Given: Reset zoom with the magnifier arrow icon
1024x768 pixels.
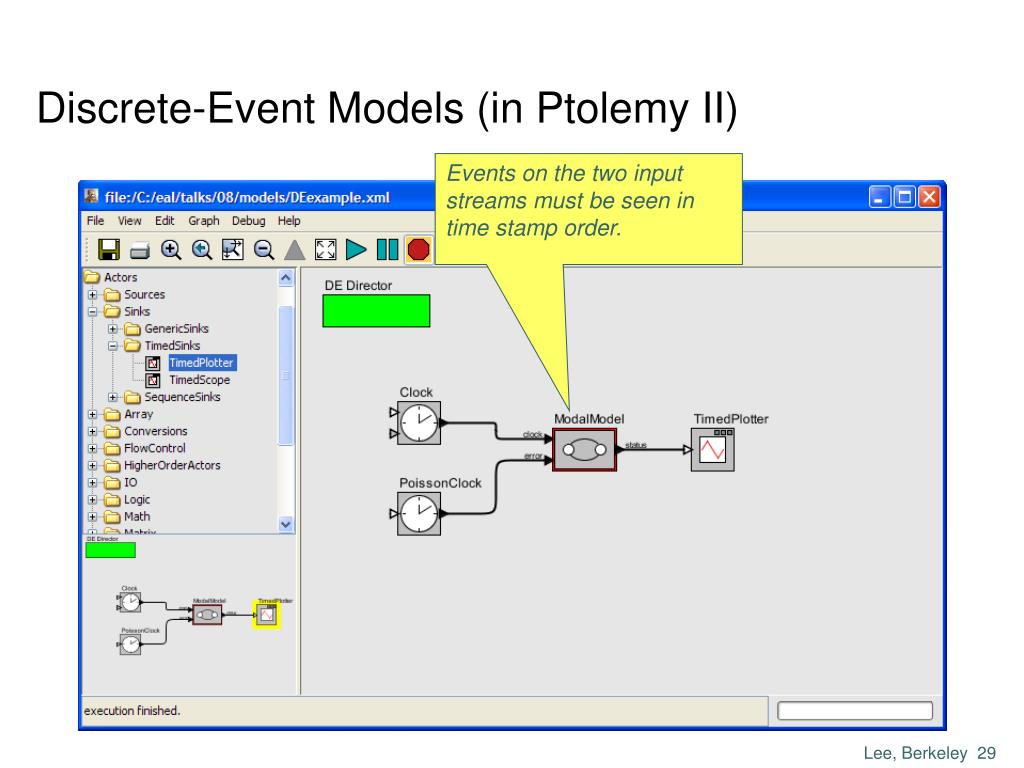Looking at the screenshot, I should pos(202,249).
